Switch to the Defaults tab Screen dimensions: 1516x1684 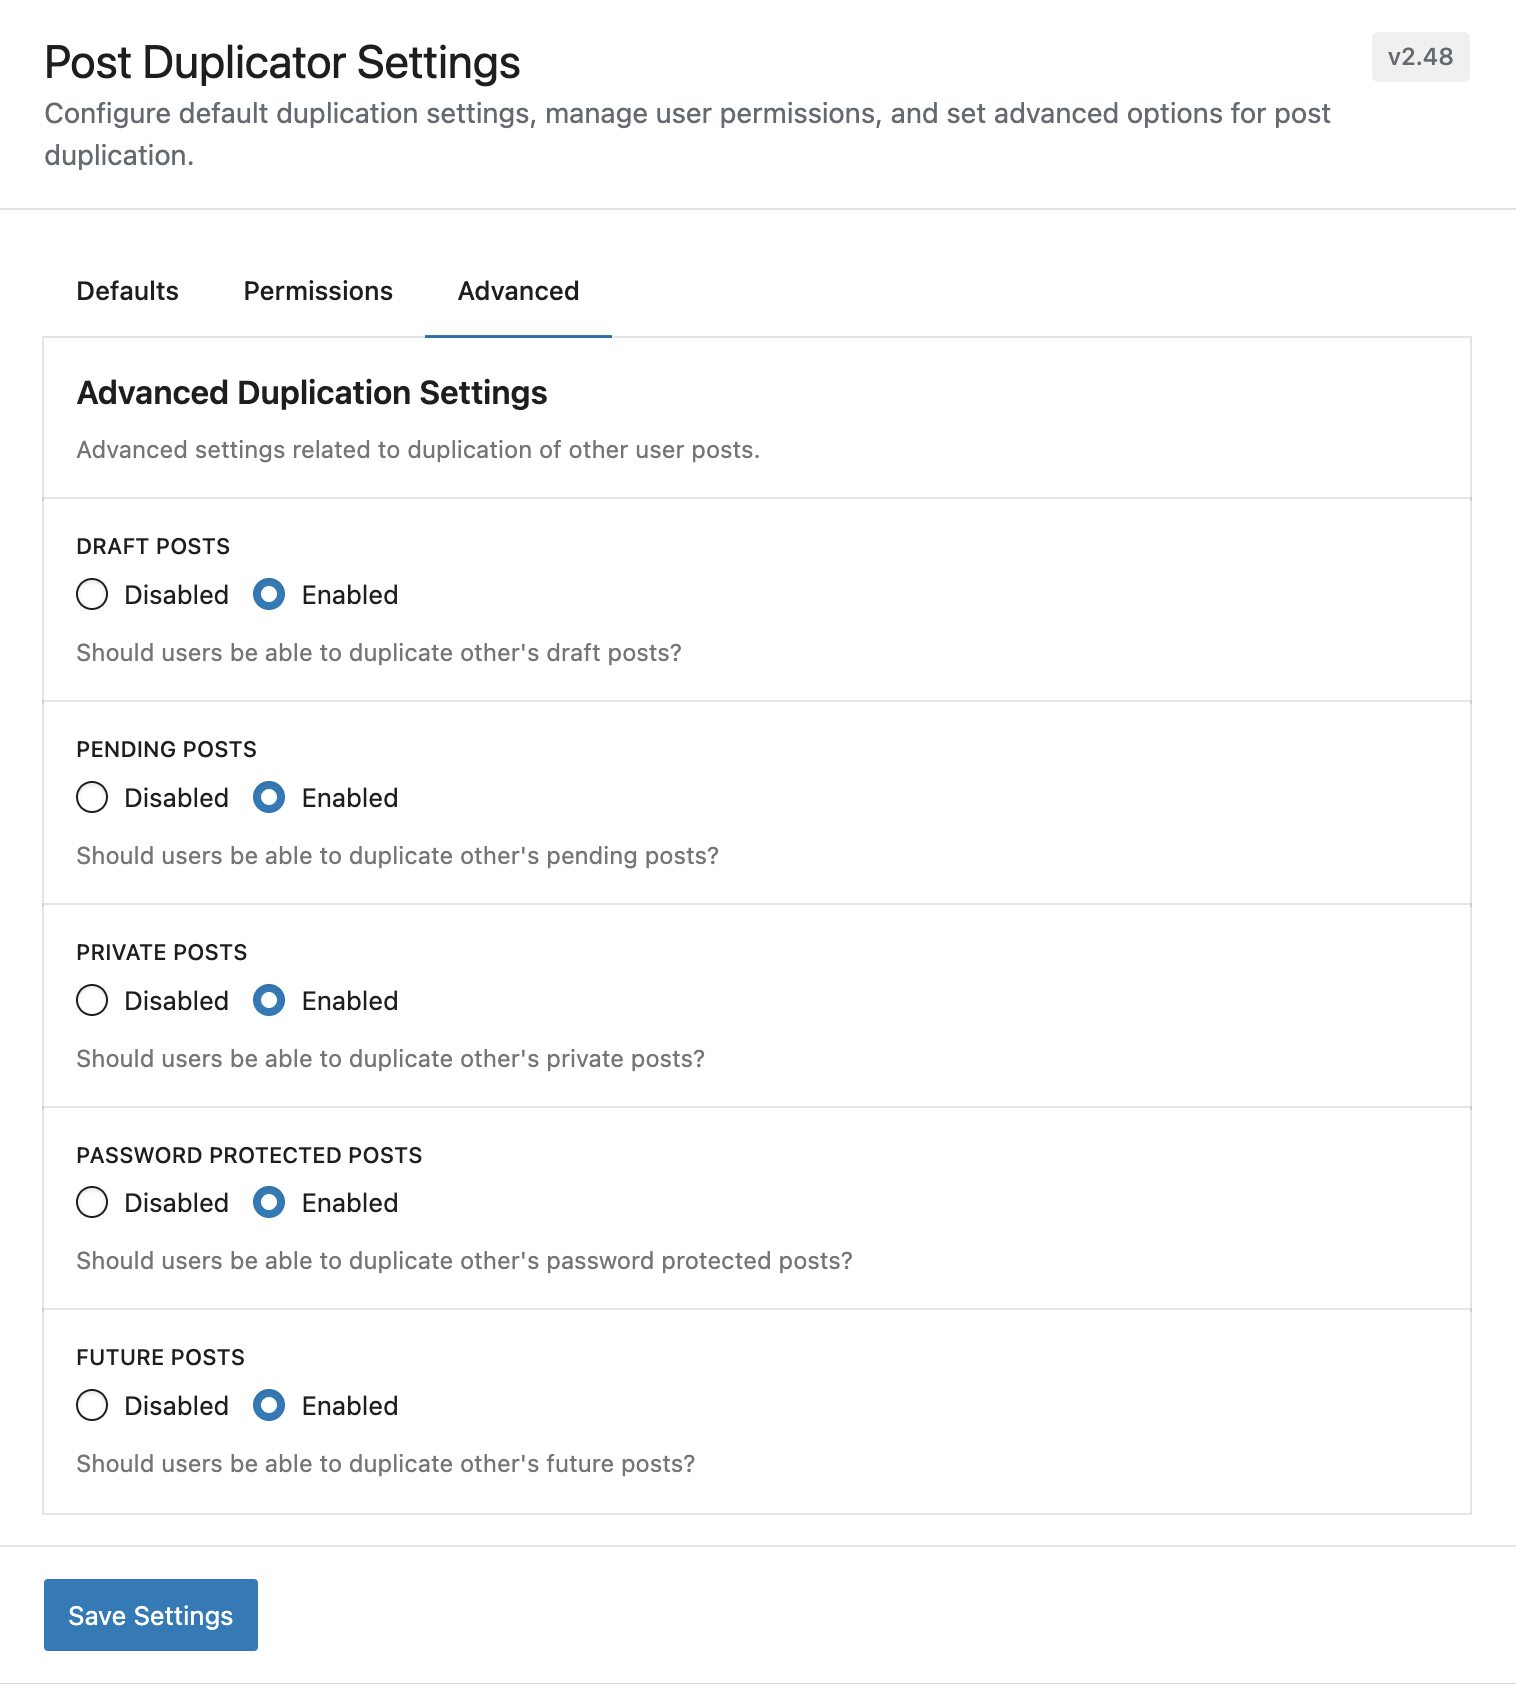click(x=127, y=291)
